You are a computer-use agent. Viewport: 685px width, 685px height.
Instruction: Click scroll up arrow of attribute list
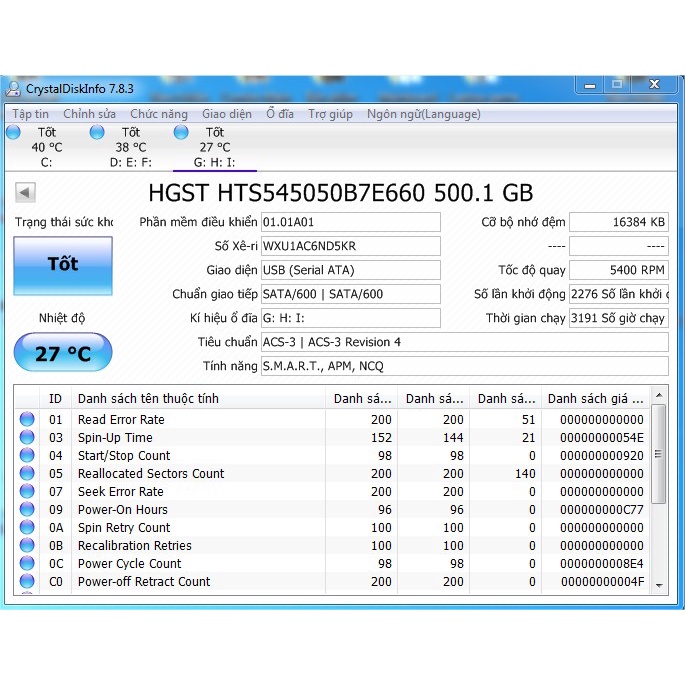coord(659,396)
